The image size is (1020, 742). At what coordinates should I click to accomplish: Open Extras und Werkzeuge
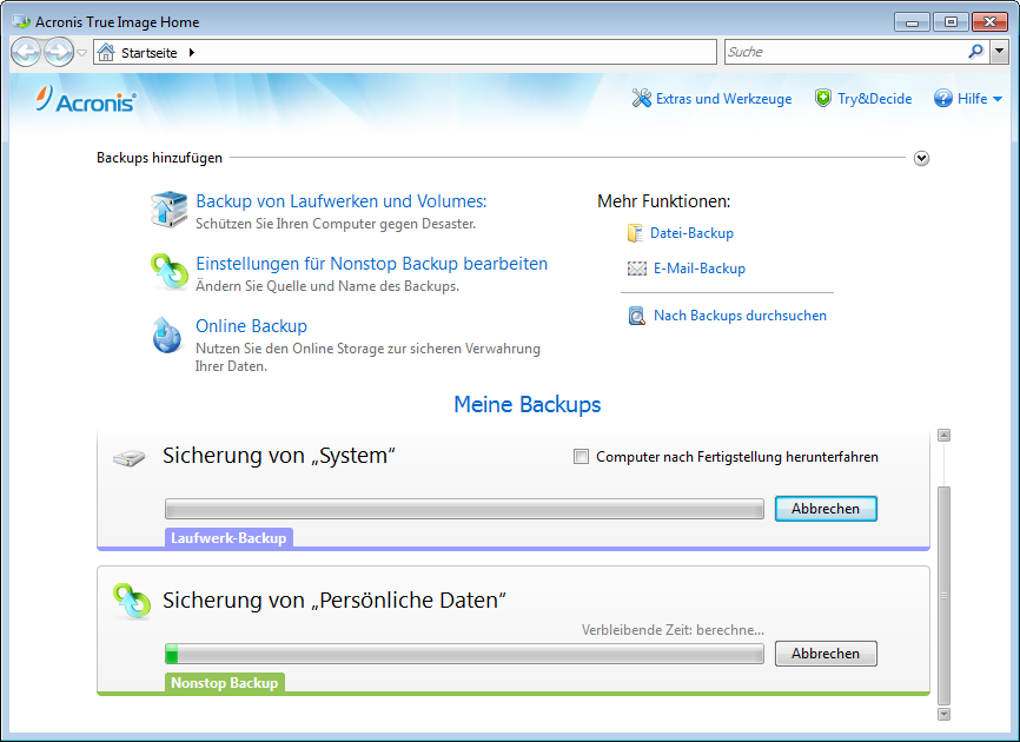(x=723, y=99)
